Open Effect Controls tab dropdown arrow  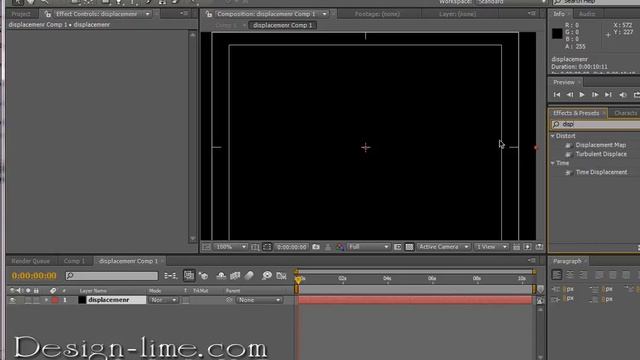click(147, 14)
